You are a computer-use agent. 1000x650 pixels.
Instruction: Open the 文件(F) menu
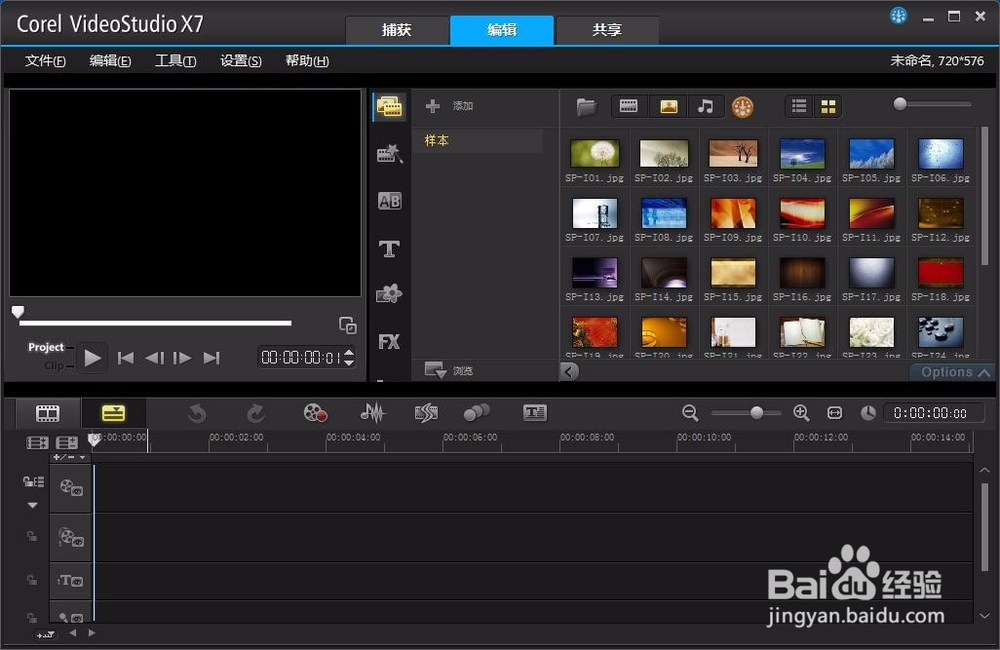pyautogui.click(x=45, y=61)
